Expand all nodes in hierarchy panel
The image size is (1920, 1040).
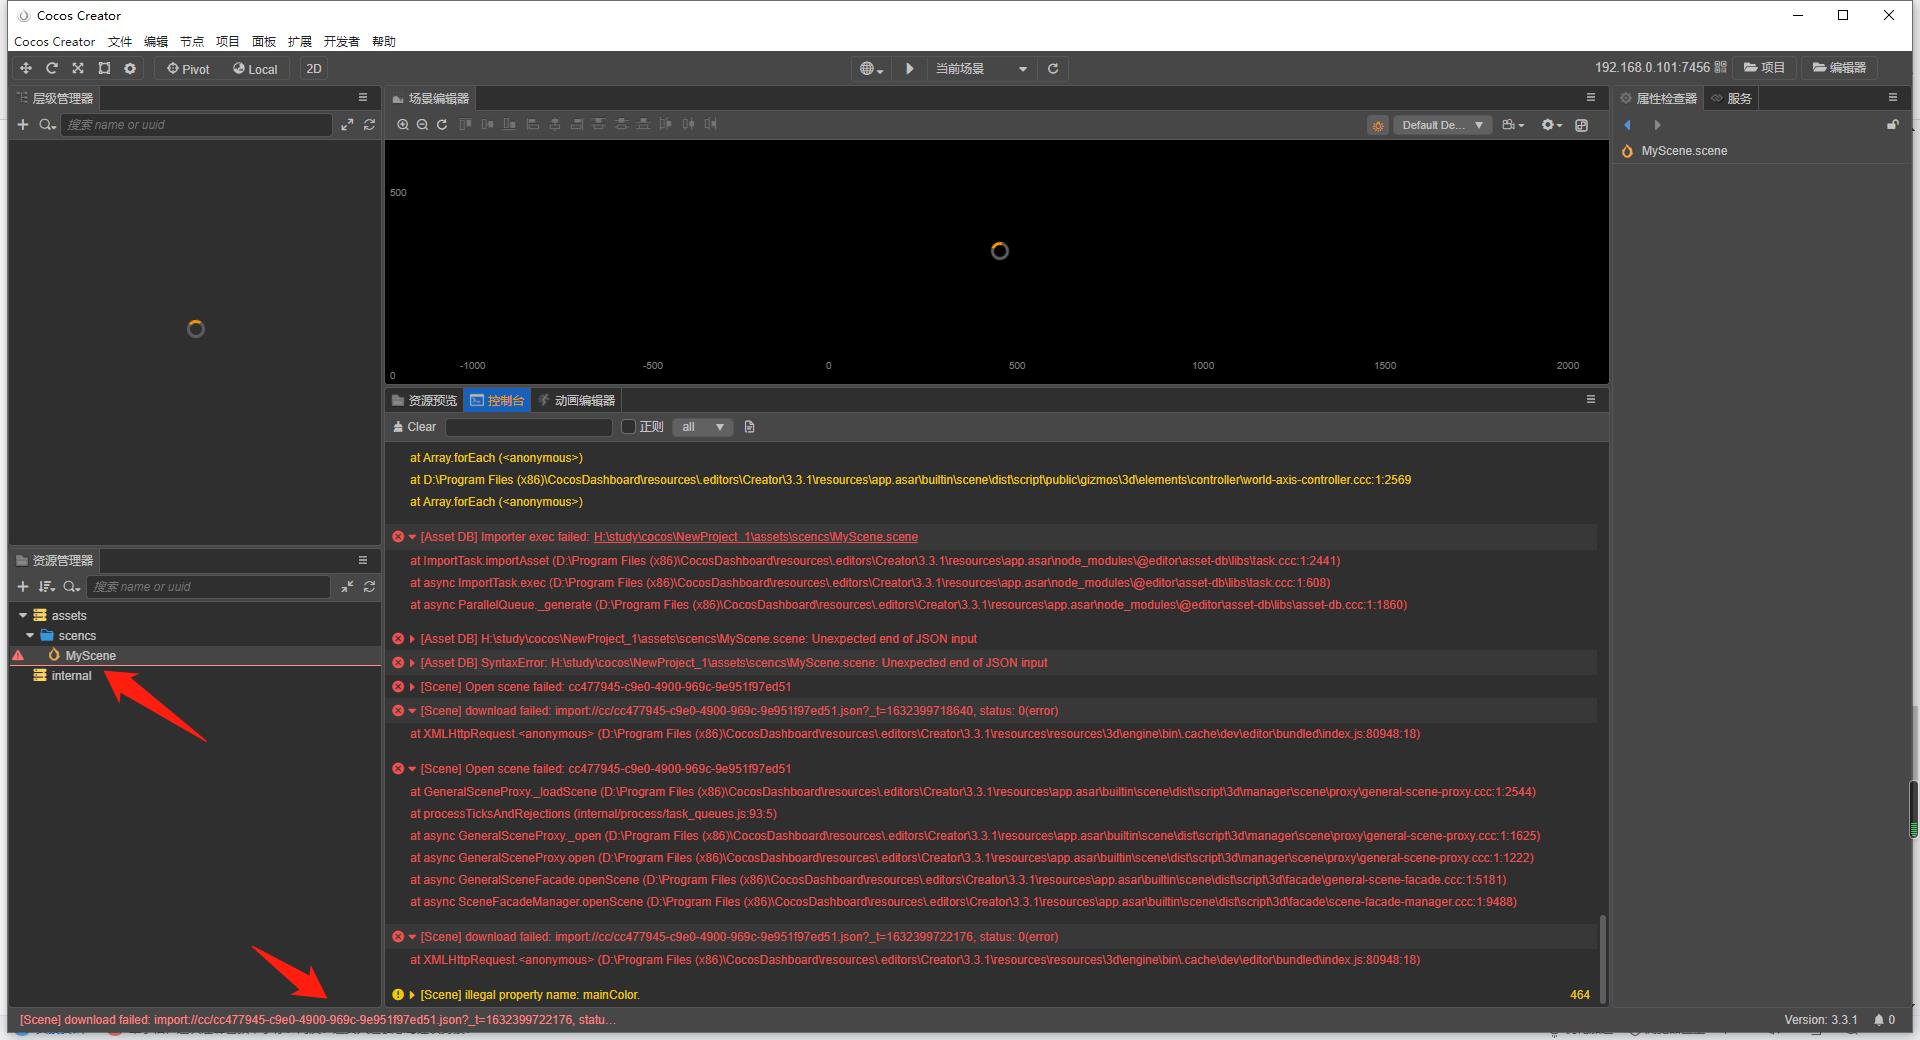(x=347, y=125)
